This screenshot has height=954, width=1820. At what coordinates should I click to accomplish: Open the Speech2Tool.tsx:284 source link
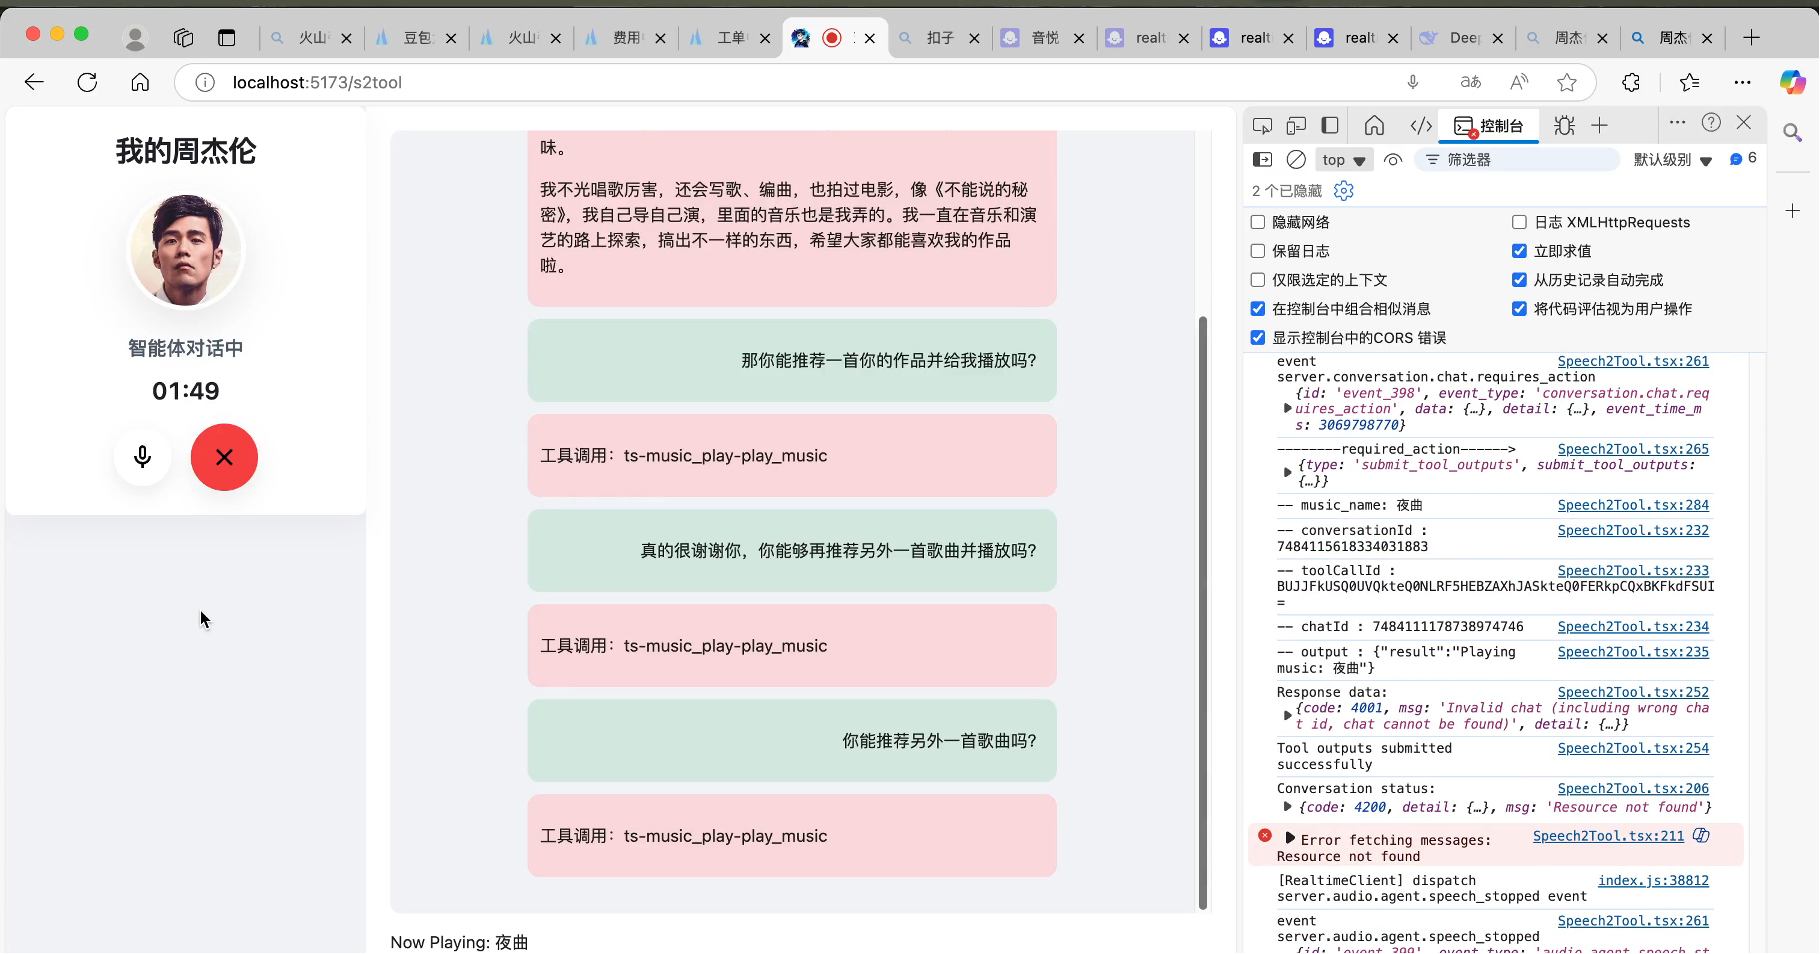tap(1632, 505)
